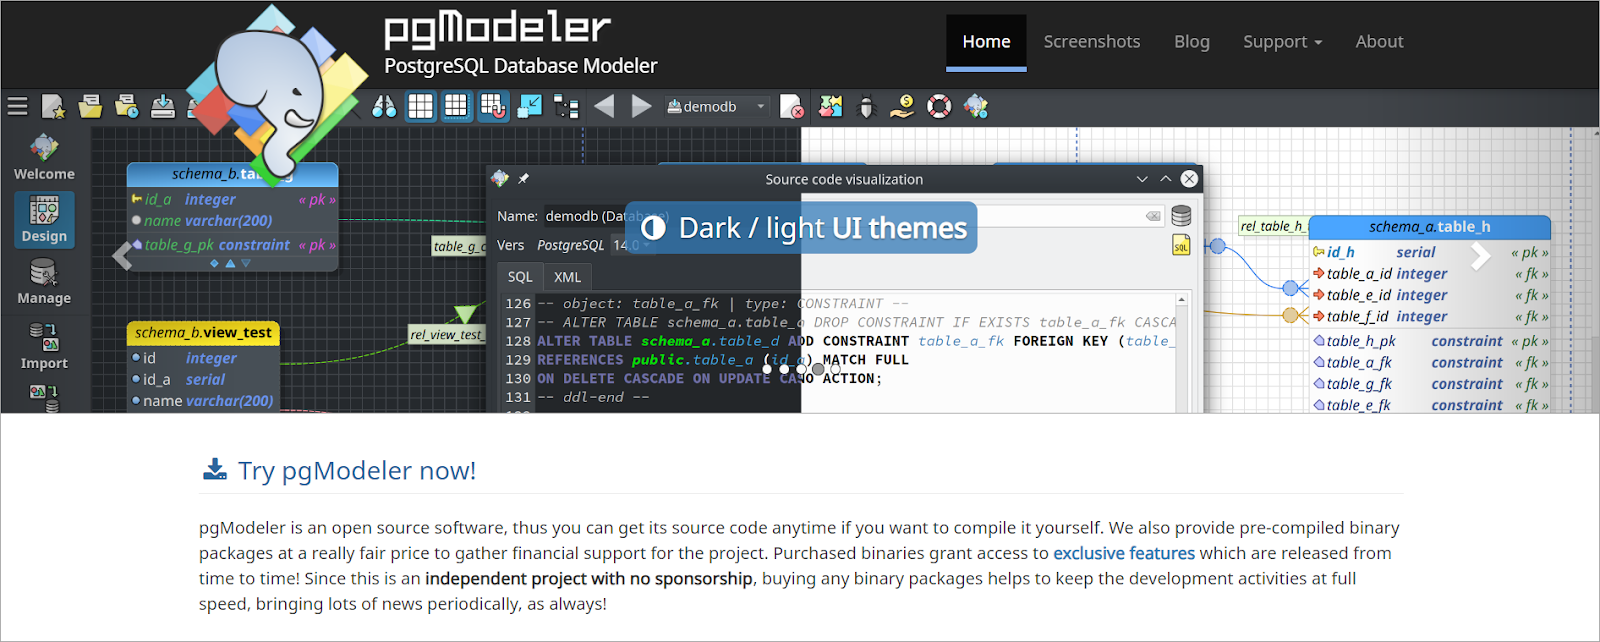Click the Open model folder icon
The image size is (1600, 642).
[x=90, y=106]
